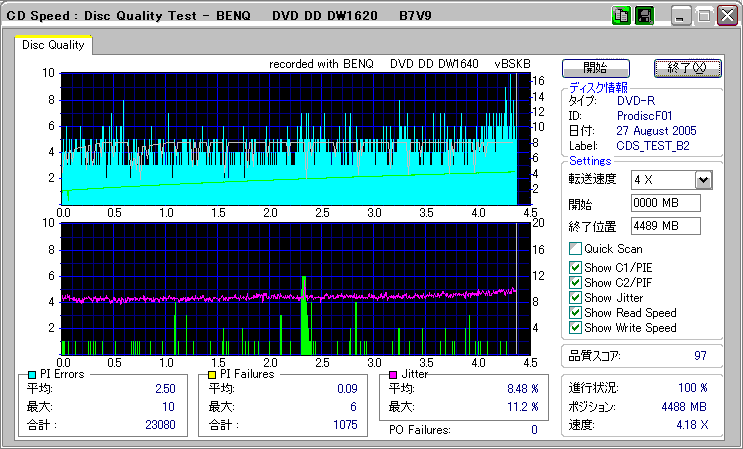The height and width of the screenshot is (449, 743).
Task: Enable the Quick Scan checkbox
Action: [x=575, y=249]
